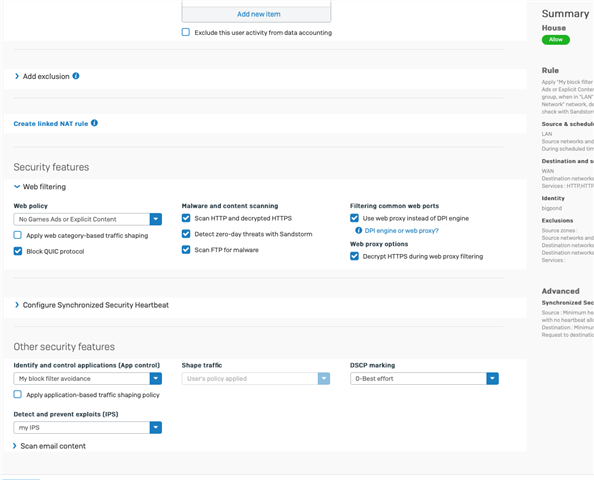This screenshot has height=480, width=594.
Task: Uncheck Scan HTTP and decrypted HTTPS
Action: pos(186,218)
